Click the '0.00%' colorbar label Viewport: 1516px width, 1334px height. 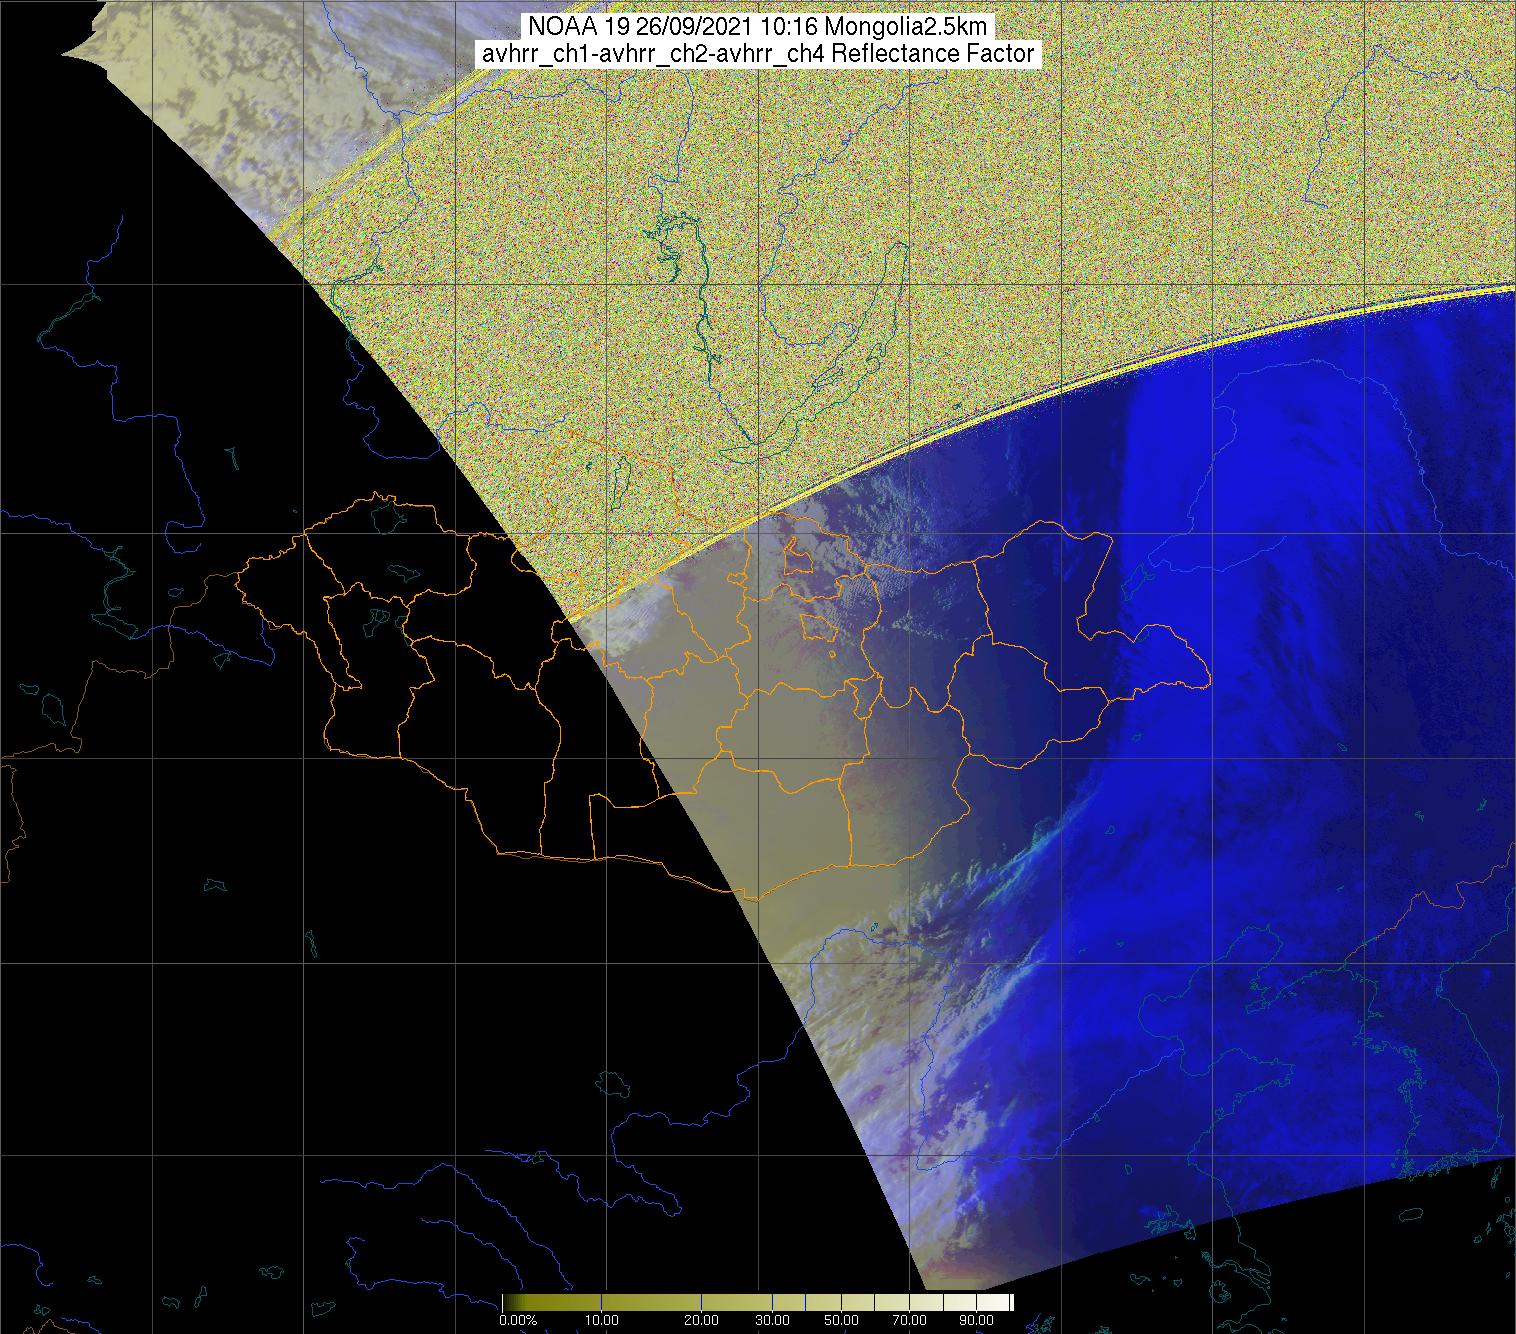(517, 1321)
